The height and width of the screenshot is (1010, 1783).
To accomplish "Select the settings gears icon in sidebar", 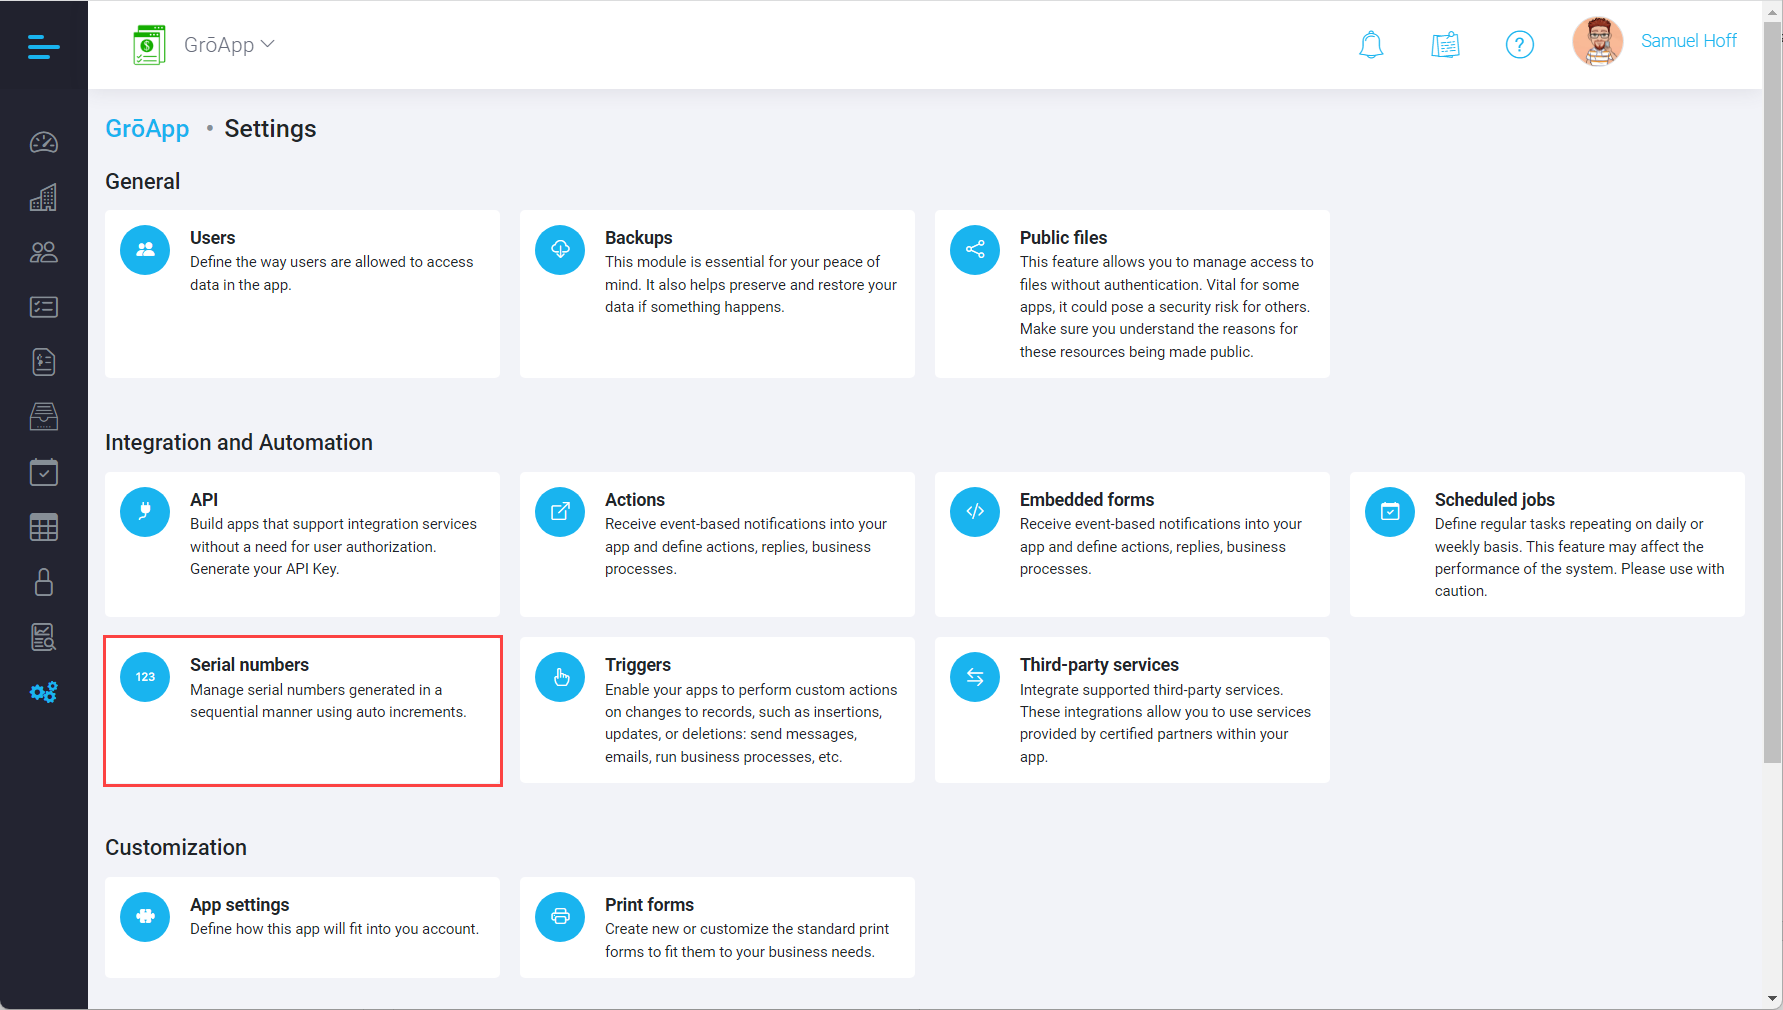I will point(43,692).
